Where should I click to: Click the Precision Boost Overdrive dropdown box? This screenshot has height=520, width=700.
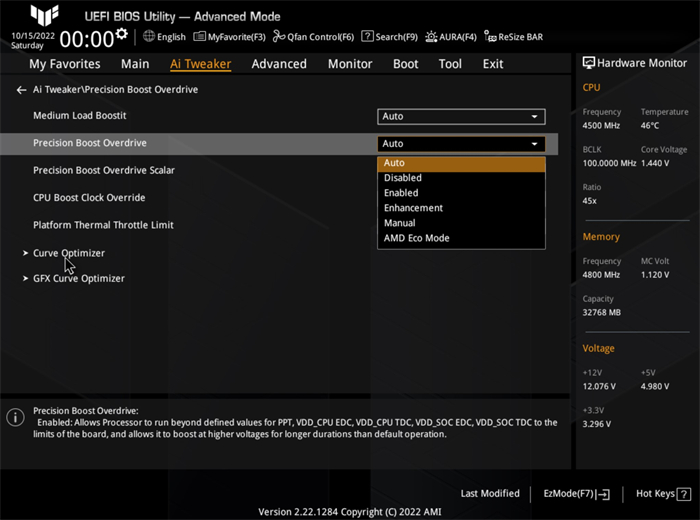click(x=461, y=144)
